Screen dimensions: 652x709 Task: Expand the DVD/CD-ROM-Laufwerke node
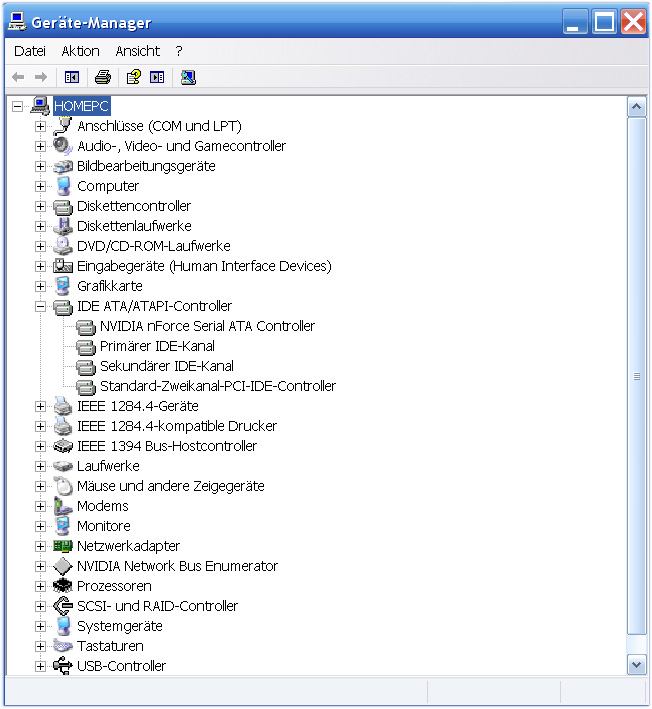point(40,246)
